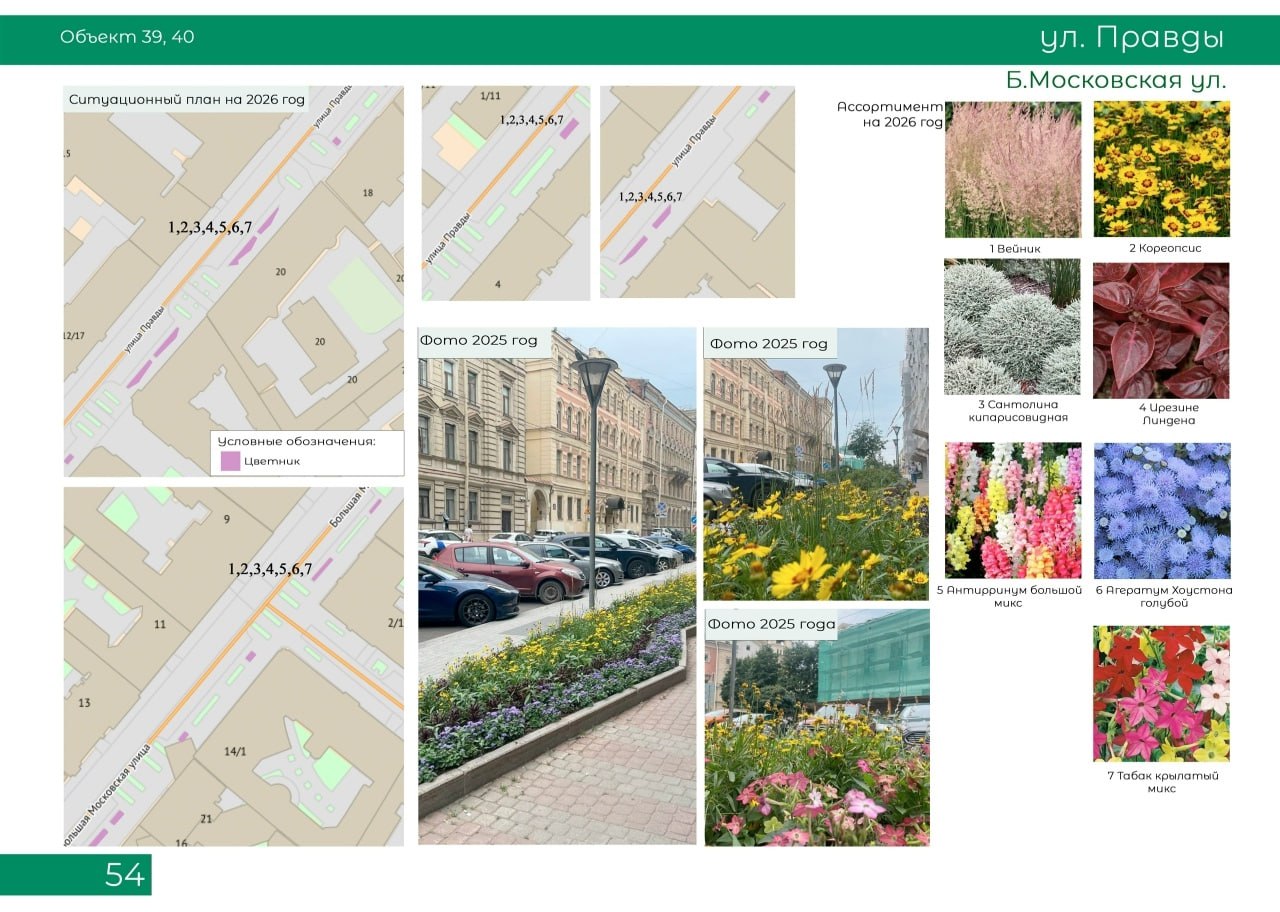
Task: Select the yellow Кореопсис flower photo
Action: pos(1161,169)
